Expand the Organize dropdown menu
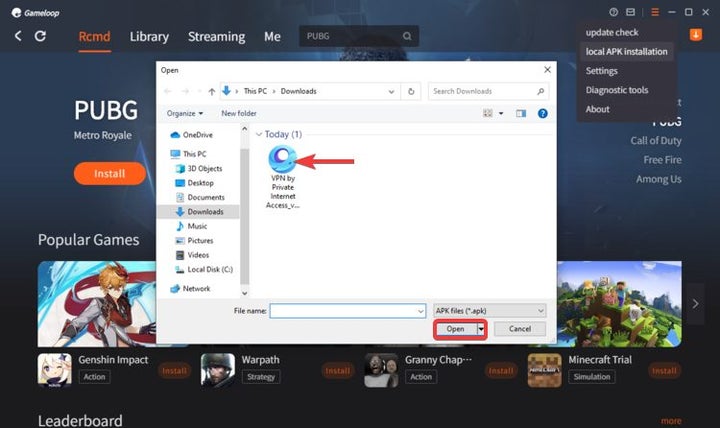 tap(185, 113)
